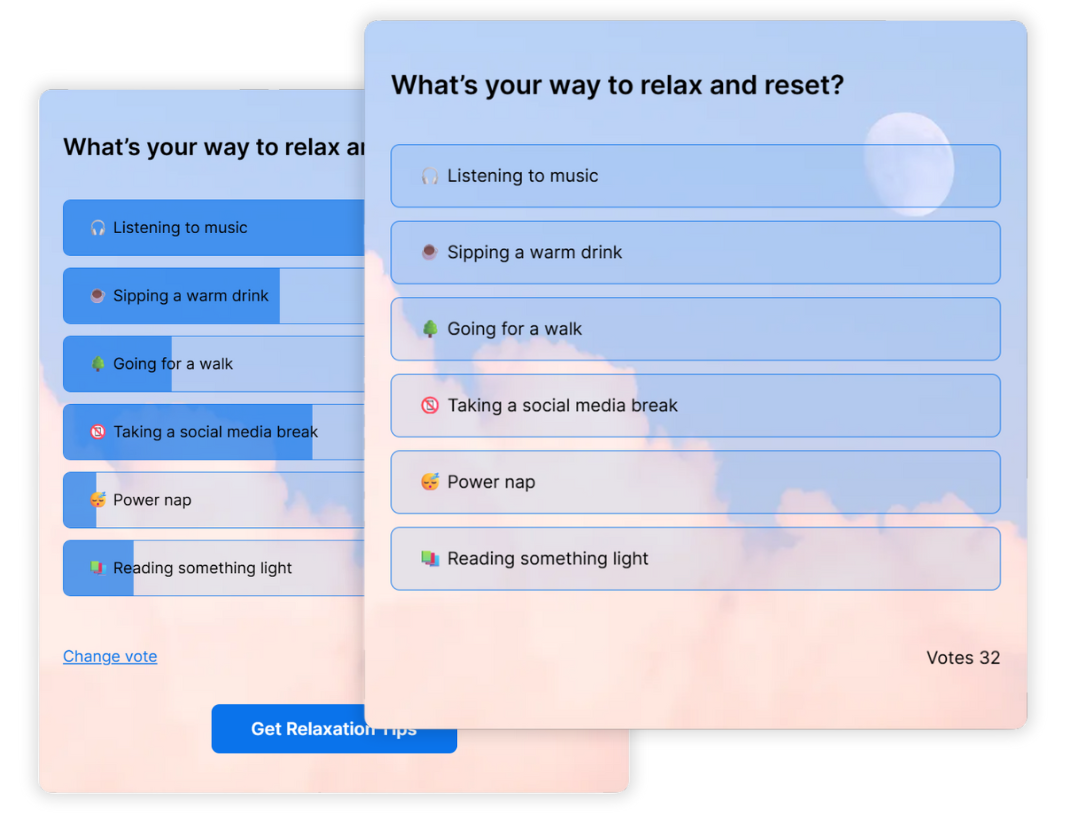1069x819 pixels.
Task: Click the coffee cup icon in the front poll
Action: tap(430, 253)
